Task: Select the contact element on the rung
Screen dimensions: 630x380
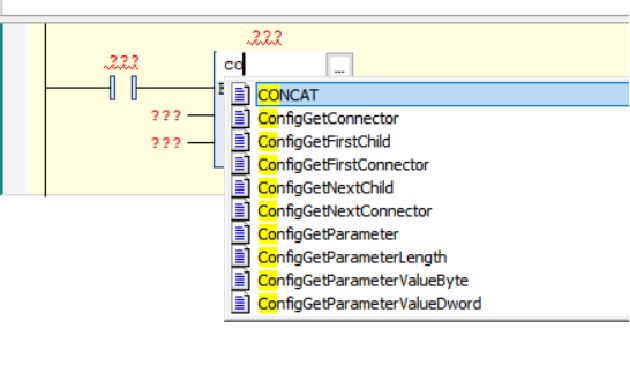Action: point(123,88)
